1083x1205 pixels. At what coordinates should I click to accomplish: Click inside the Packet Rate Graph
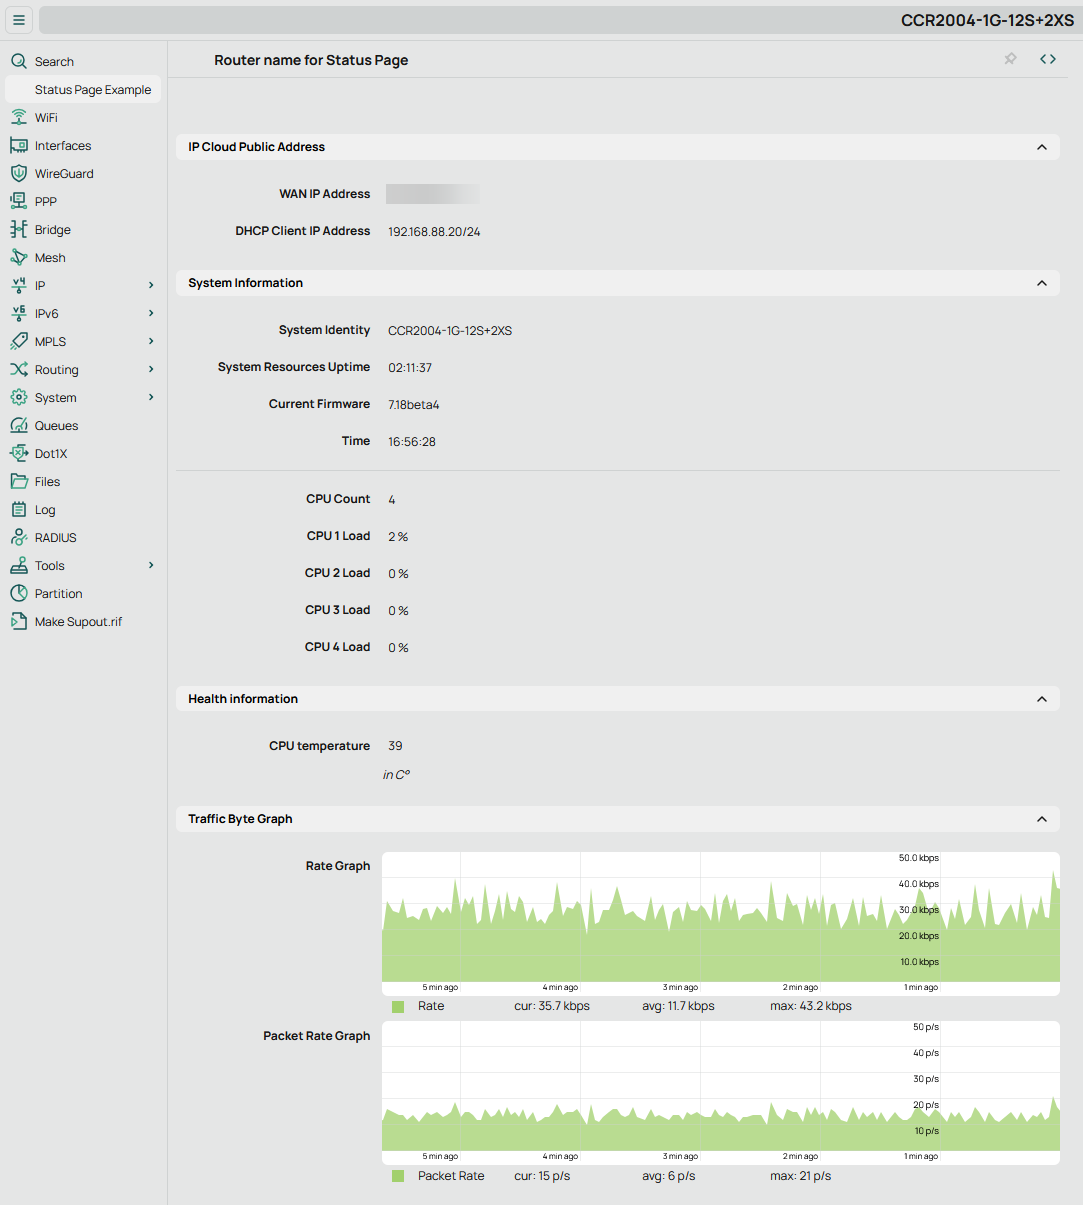click(x=720, y=1092)
